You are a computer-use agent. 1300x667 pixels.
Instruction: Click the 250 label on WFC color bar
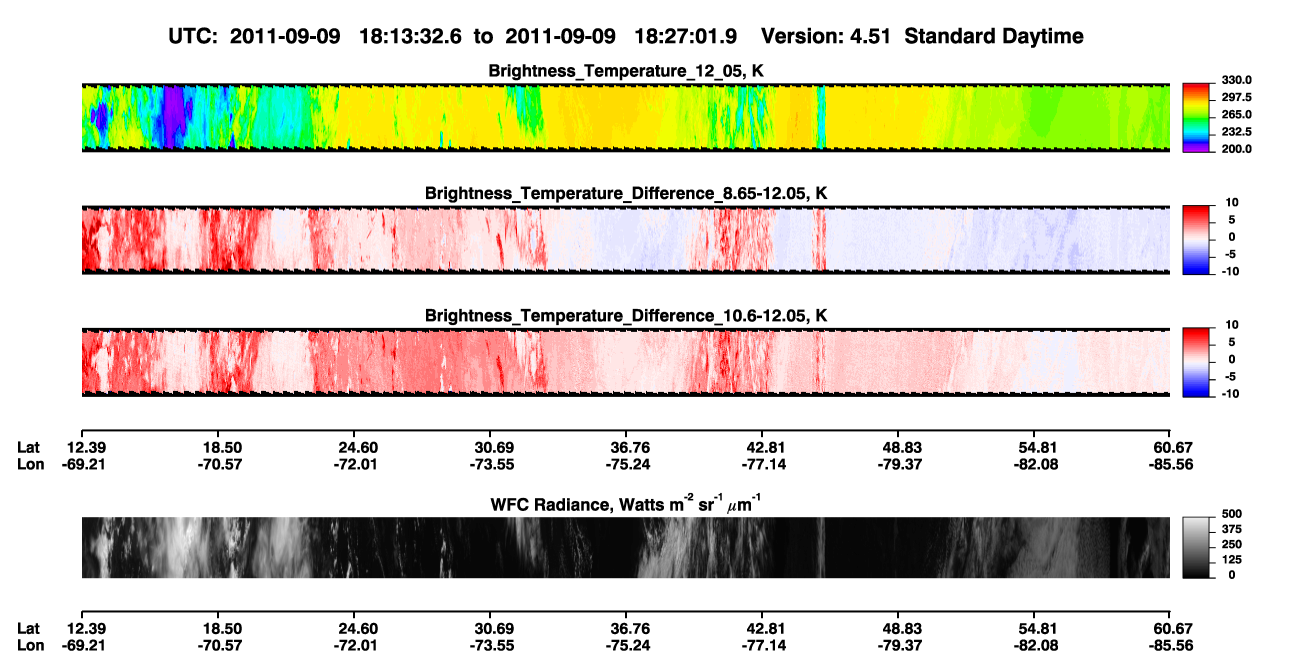click(1232, 545)
